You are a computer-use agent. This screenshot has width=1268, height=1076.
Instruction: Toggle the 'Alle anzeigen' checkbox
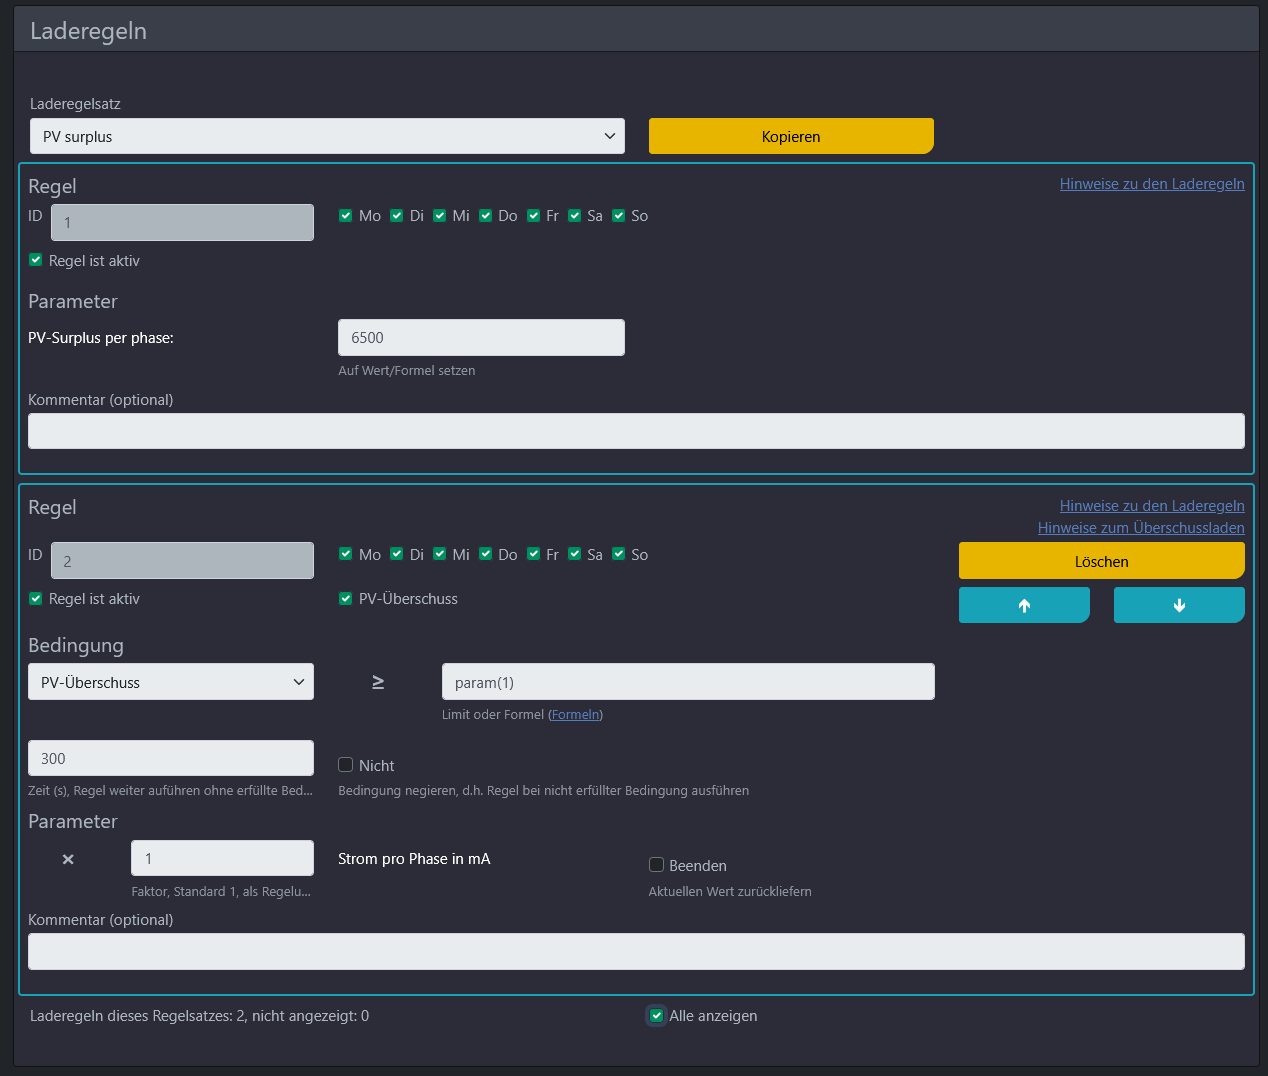(x=657, y=1016)
